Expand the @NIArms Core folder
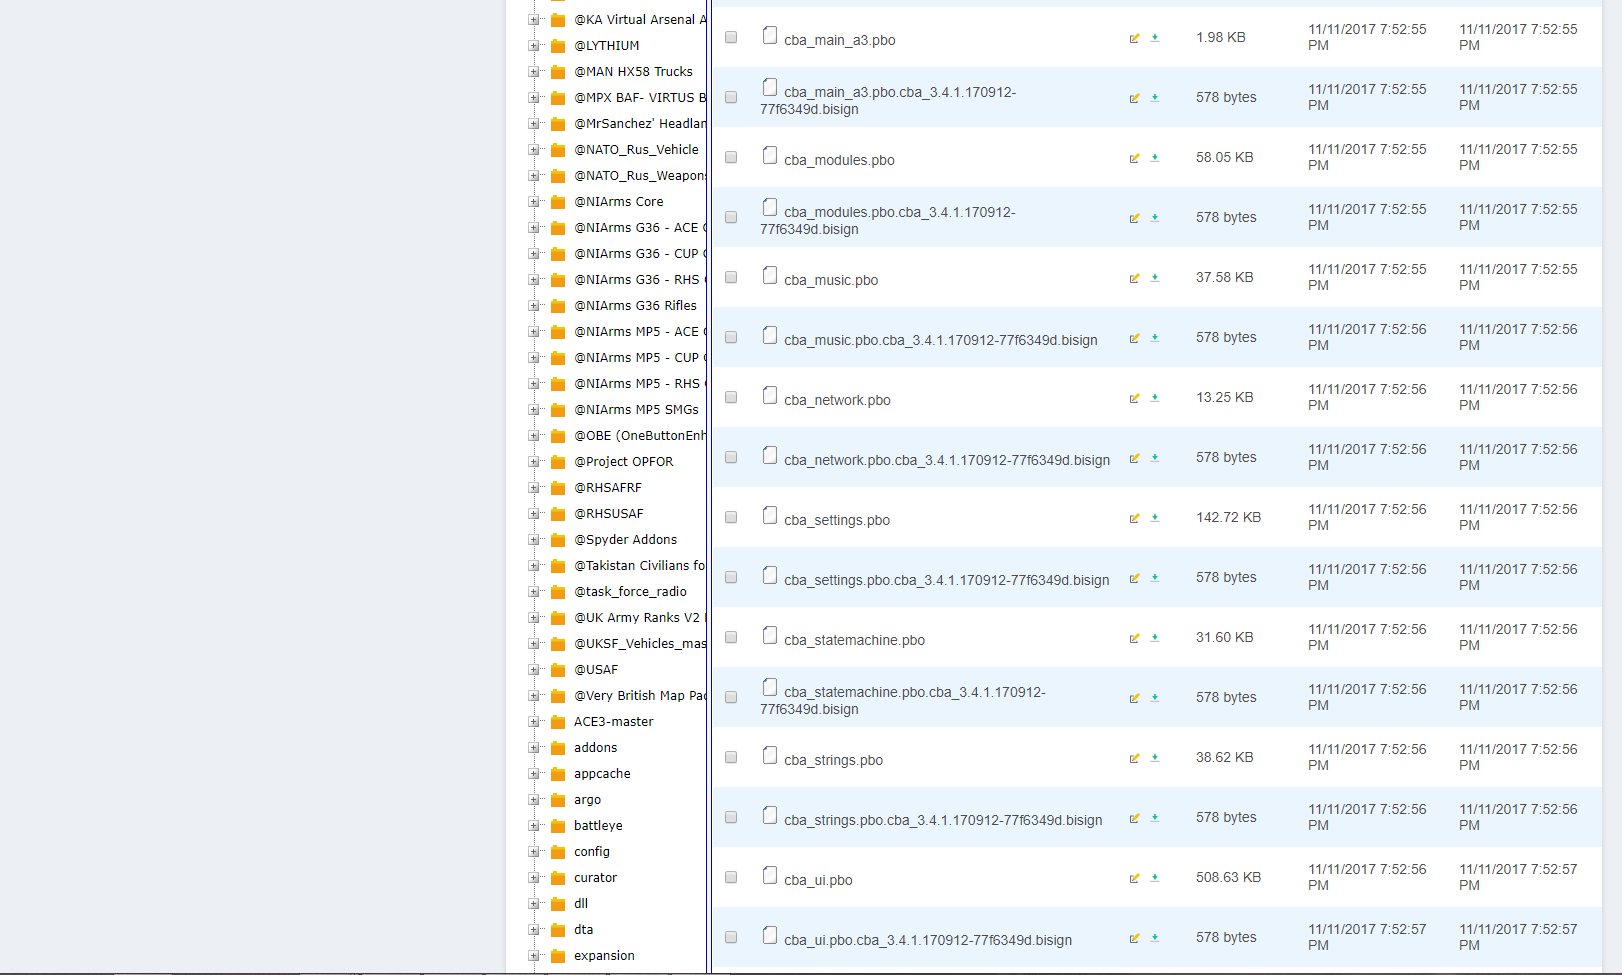The image size is (1622, 975). [x=535, y=201]
